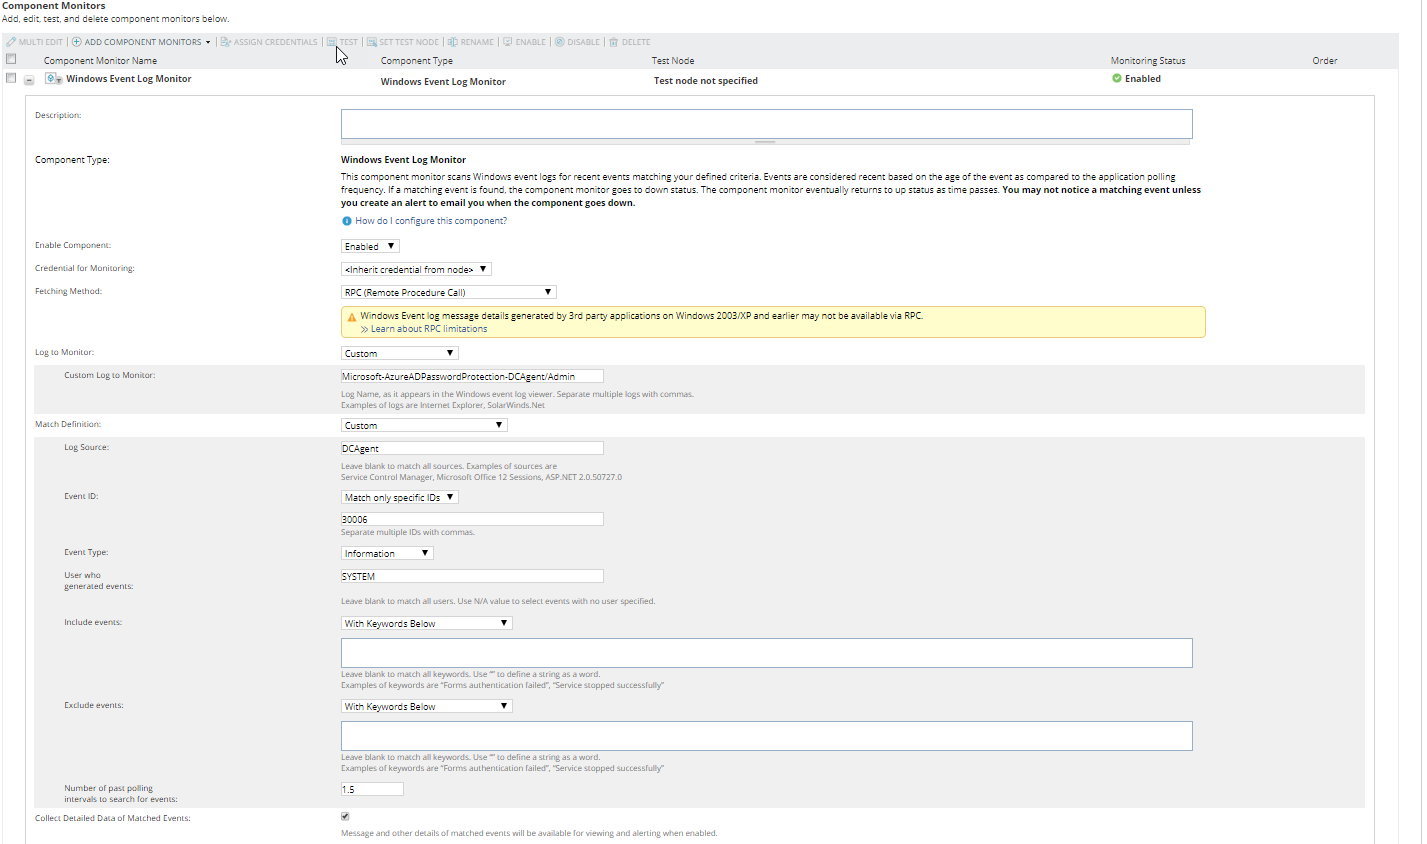Click the Disable toolbar label
1427x844 pixels.
pos(584,42)
